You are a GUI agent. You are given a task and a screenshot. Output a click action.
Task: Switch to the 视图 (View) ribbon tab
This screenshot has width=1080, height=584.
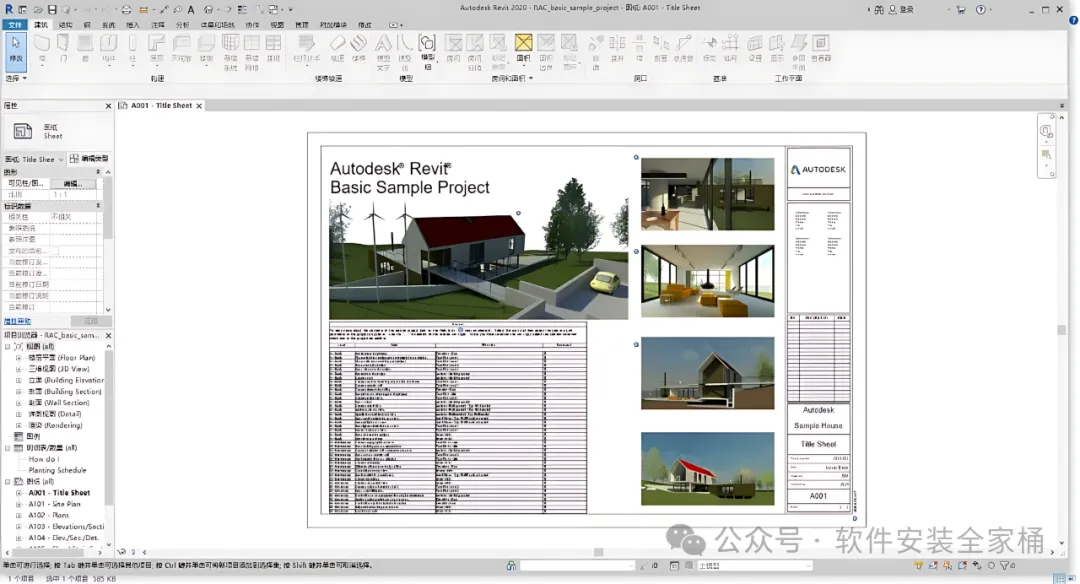[x=277, y=25]
